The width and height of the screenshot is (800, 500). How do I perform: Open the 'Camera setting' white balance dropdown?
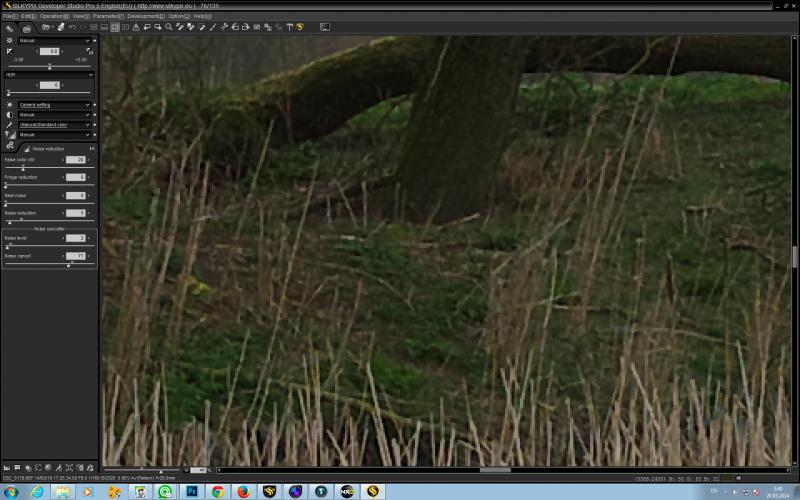54,105
